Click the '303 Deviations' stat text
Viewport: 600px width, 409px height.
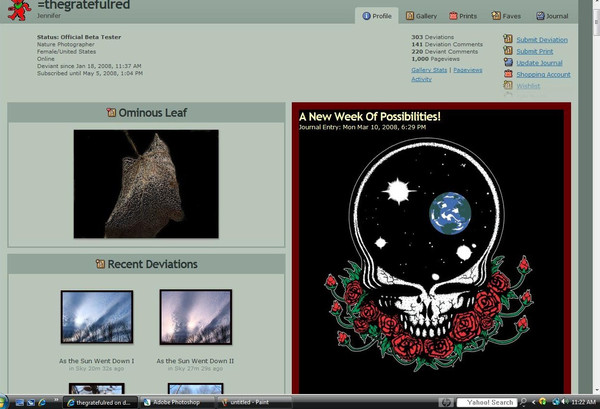click(433, 37)
